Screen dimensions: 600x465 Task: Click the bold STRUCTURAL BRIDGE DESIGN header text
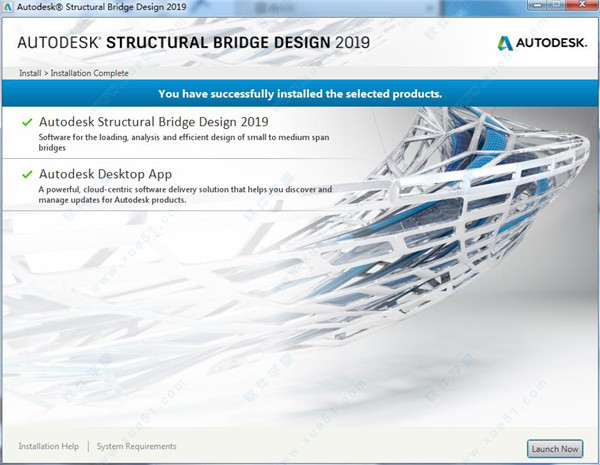click(x=217, y=42)
